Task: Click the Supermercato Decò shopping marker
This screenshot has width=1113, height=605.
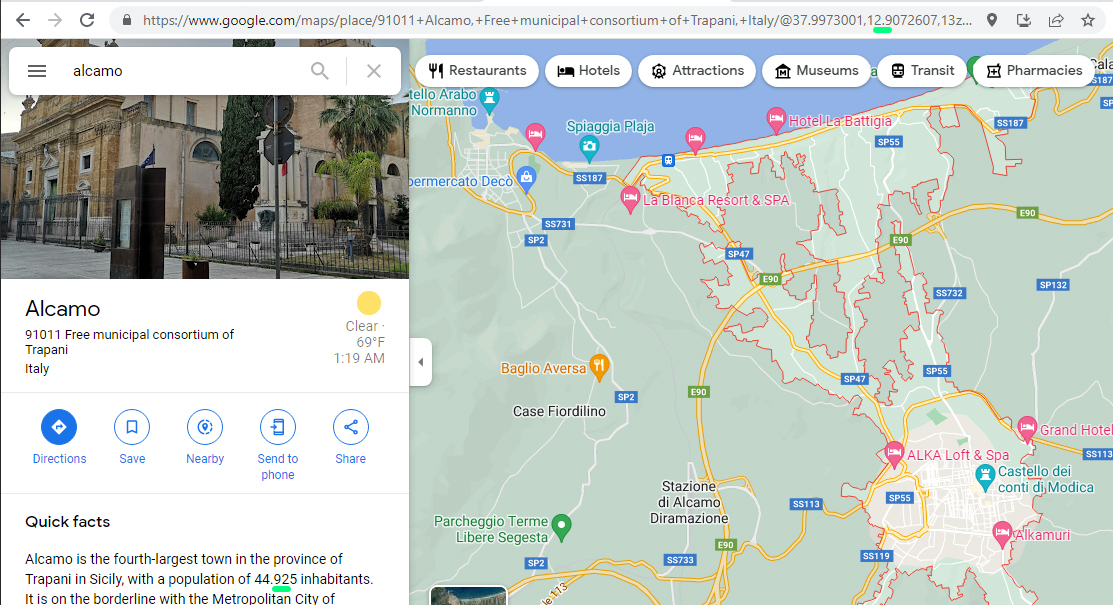Action: pos(526,179)
